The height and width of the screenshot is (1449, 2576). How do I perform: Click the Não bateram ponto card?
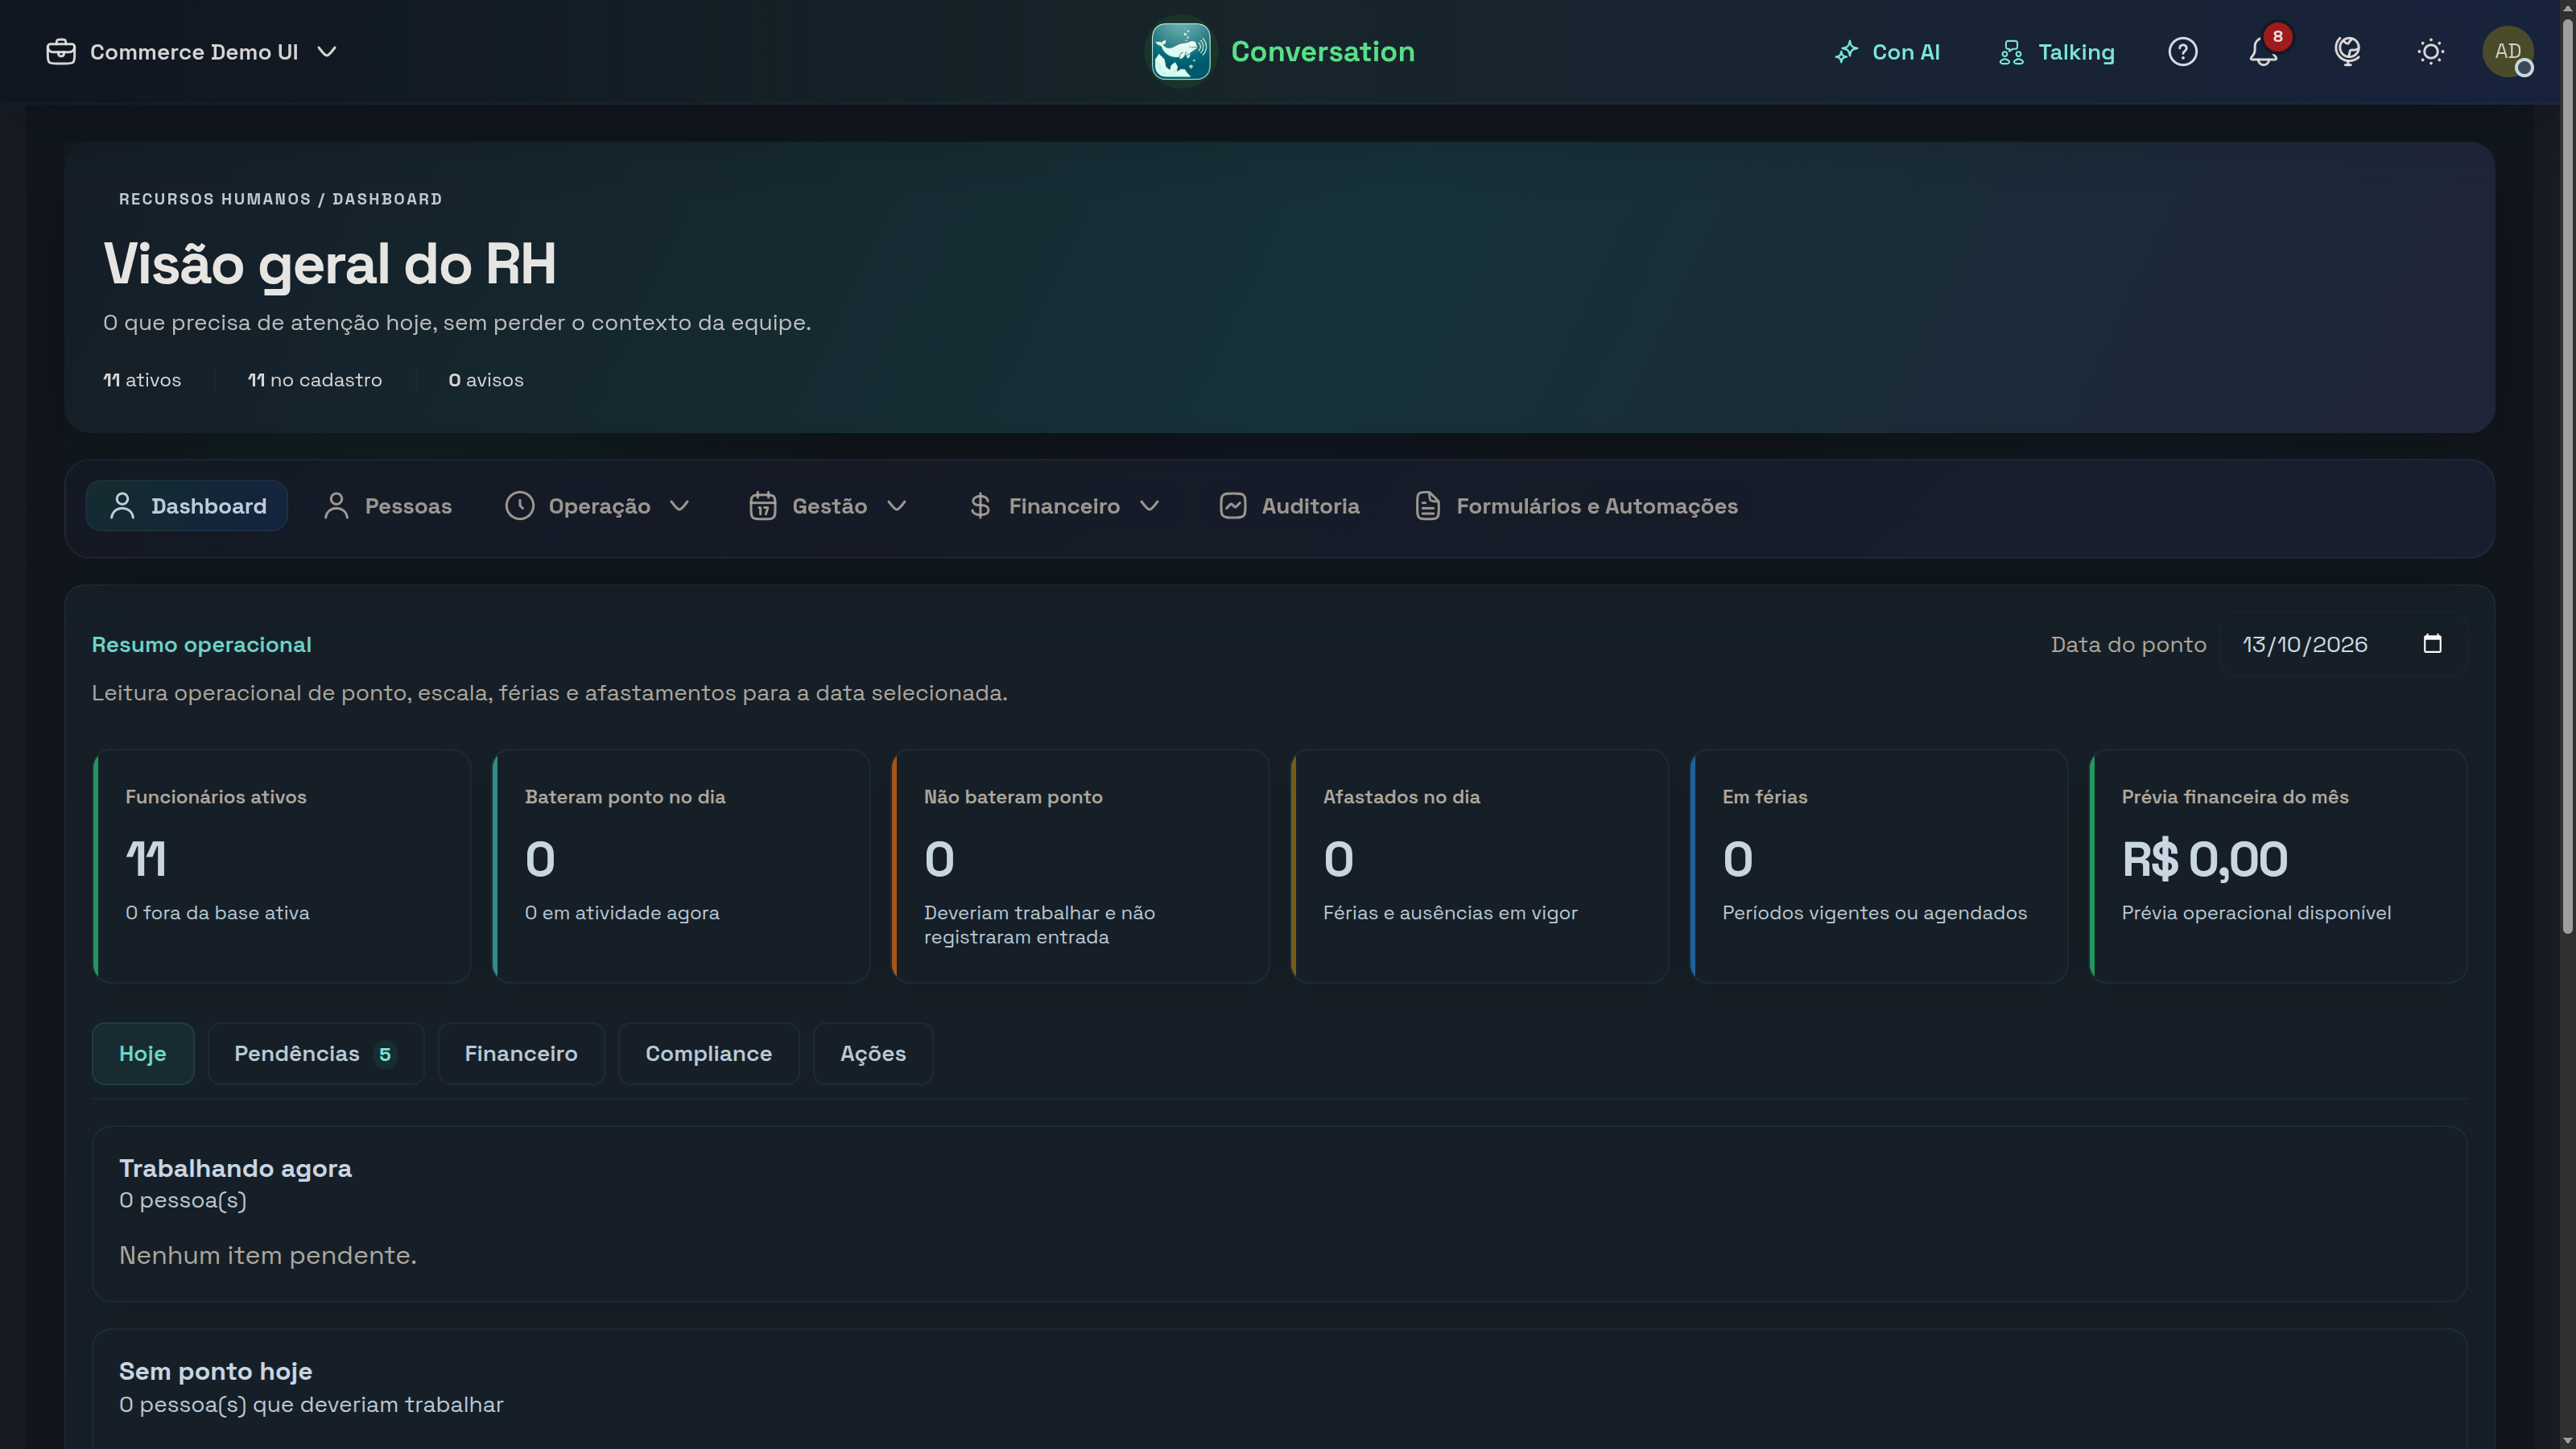coord(1080,866)
